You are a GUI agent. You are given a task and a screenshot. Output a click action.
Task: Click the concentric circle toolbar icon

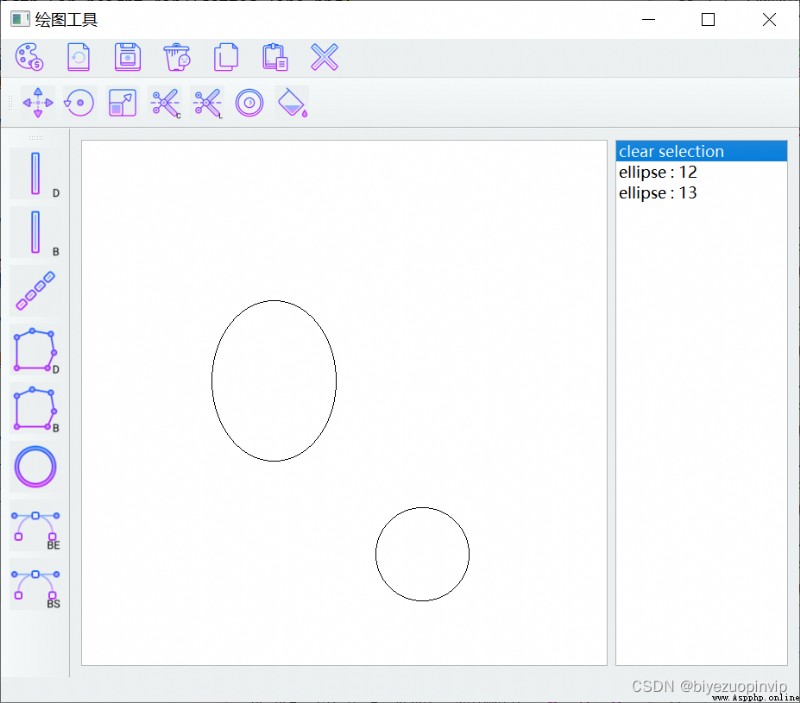point(249,103)
